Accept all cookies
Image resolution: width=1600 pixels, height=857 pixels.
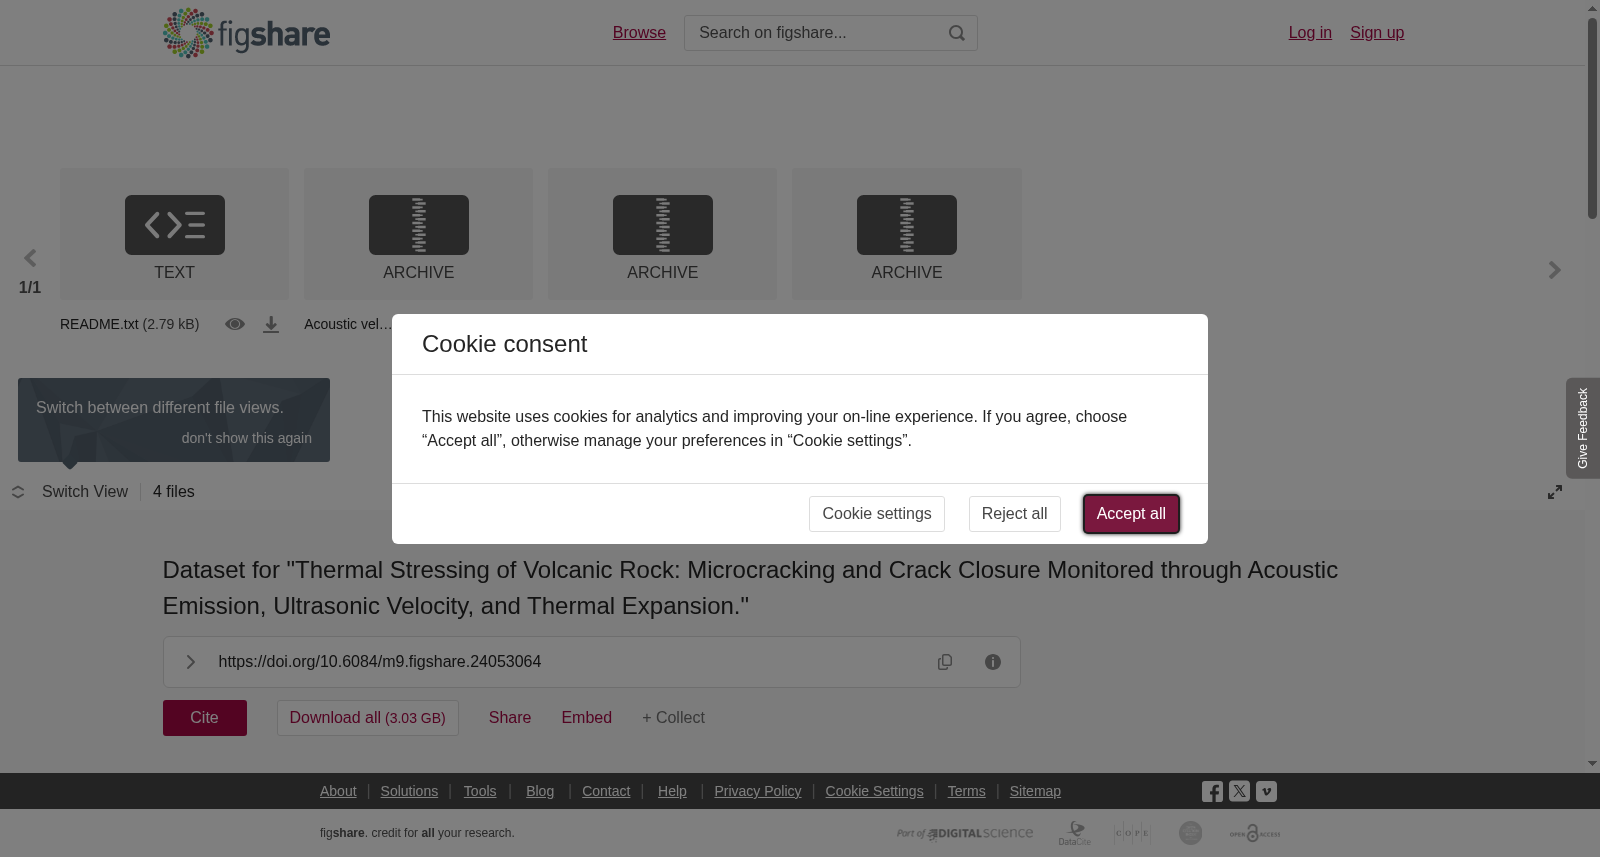(x=1131, y=514)
